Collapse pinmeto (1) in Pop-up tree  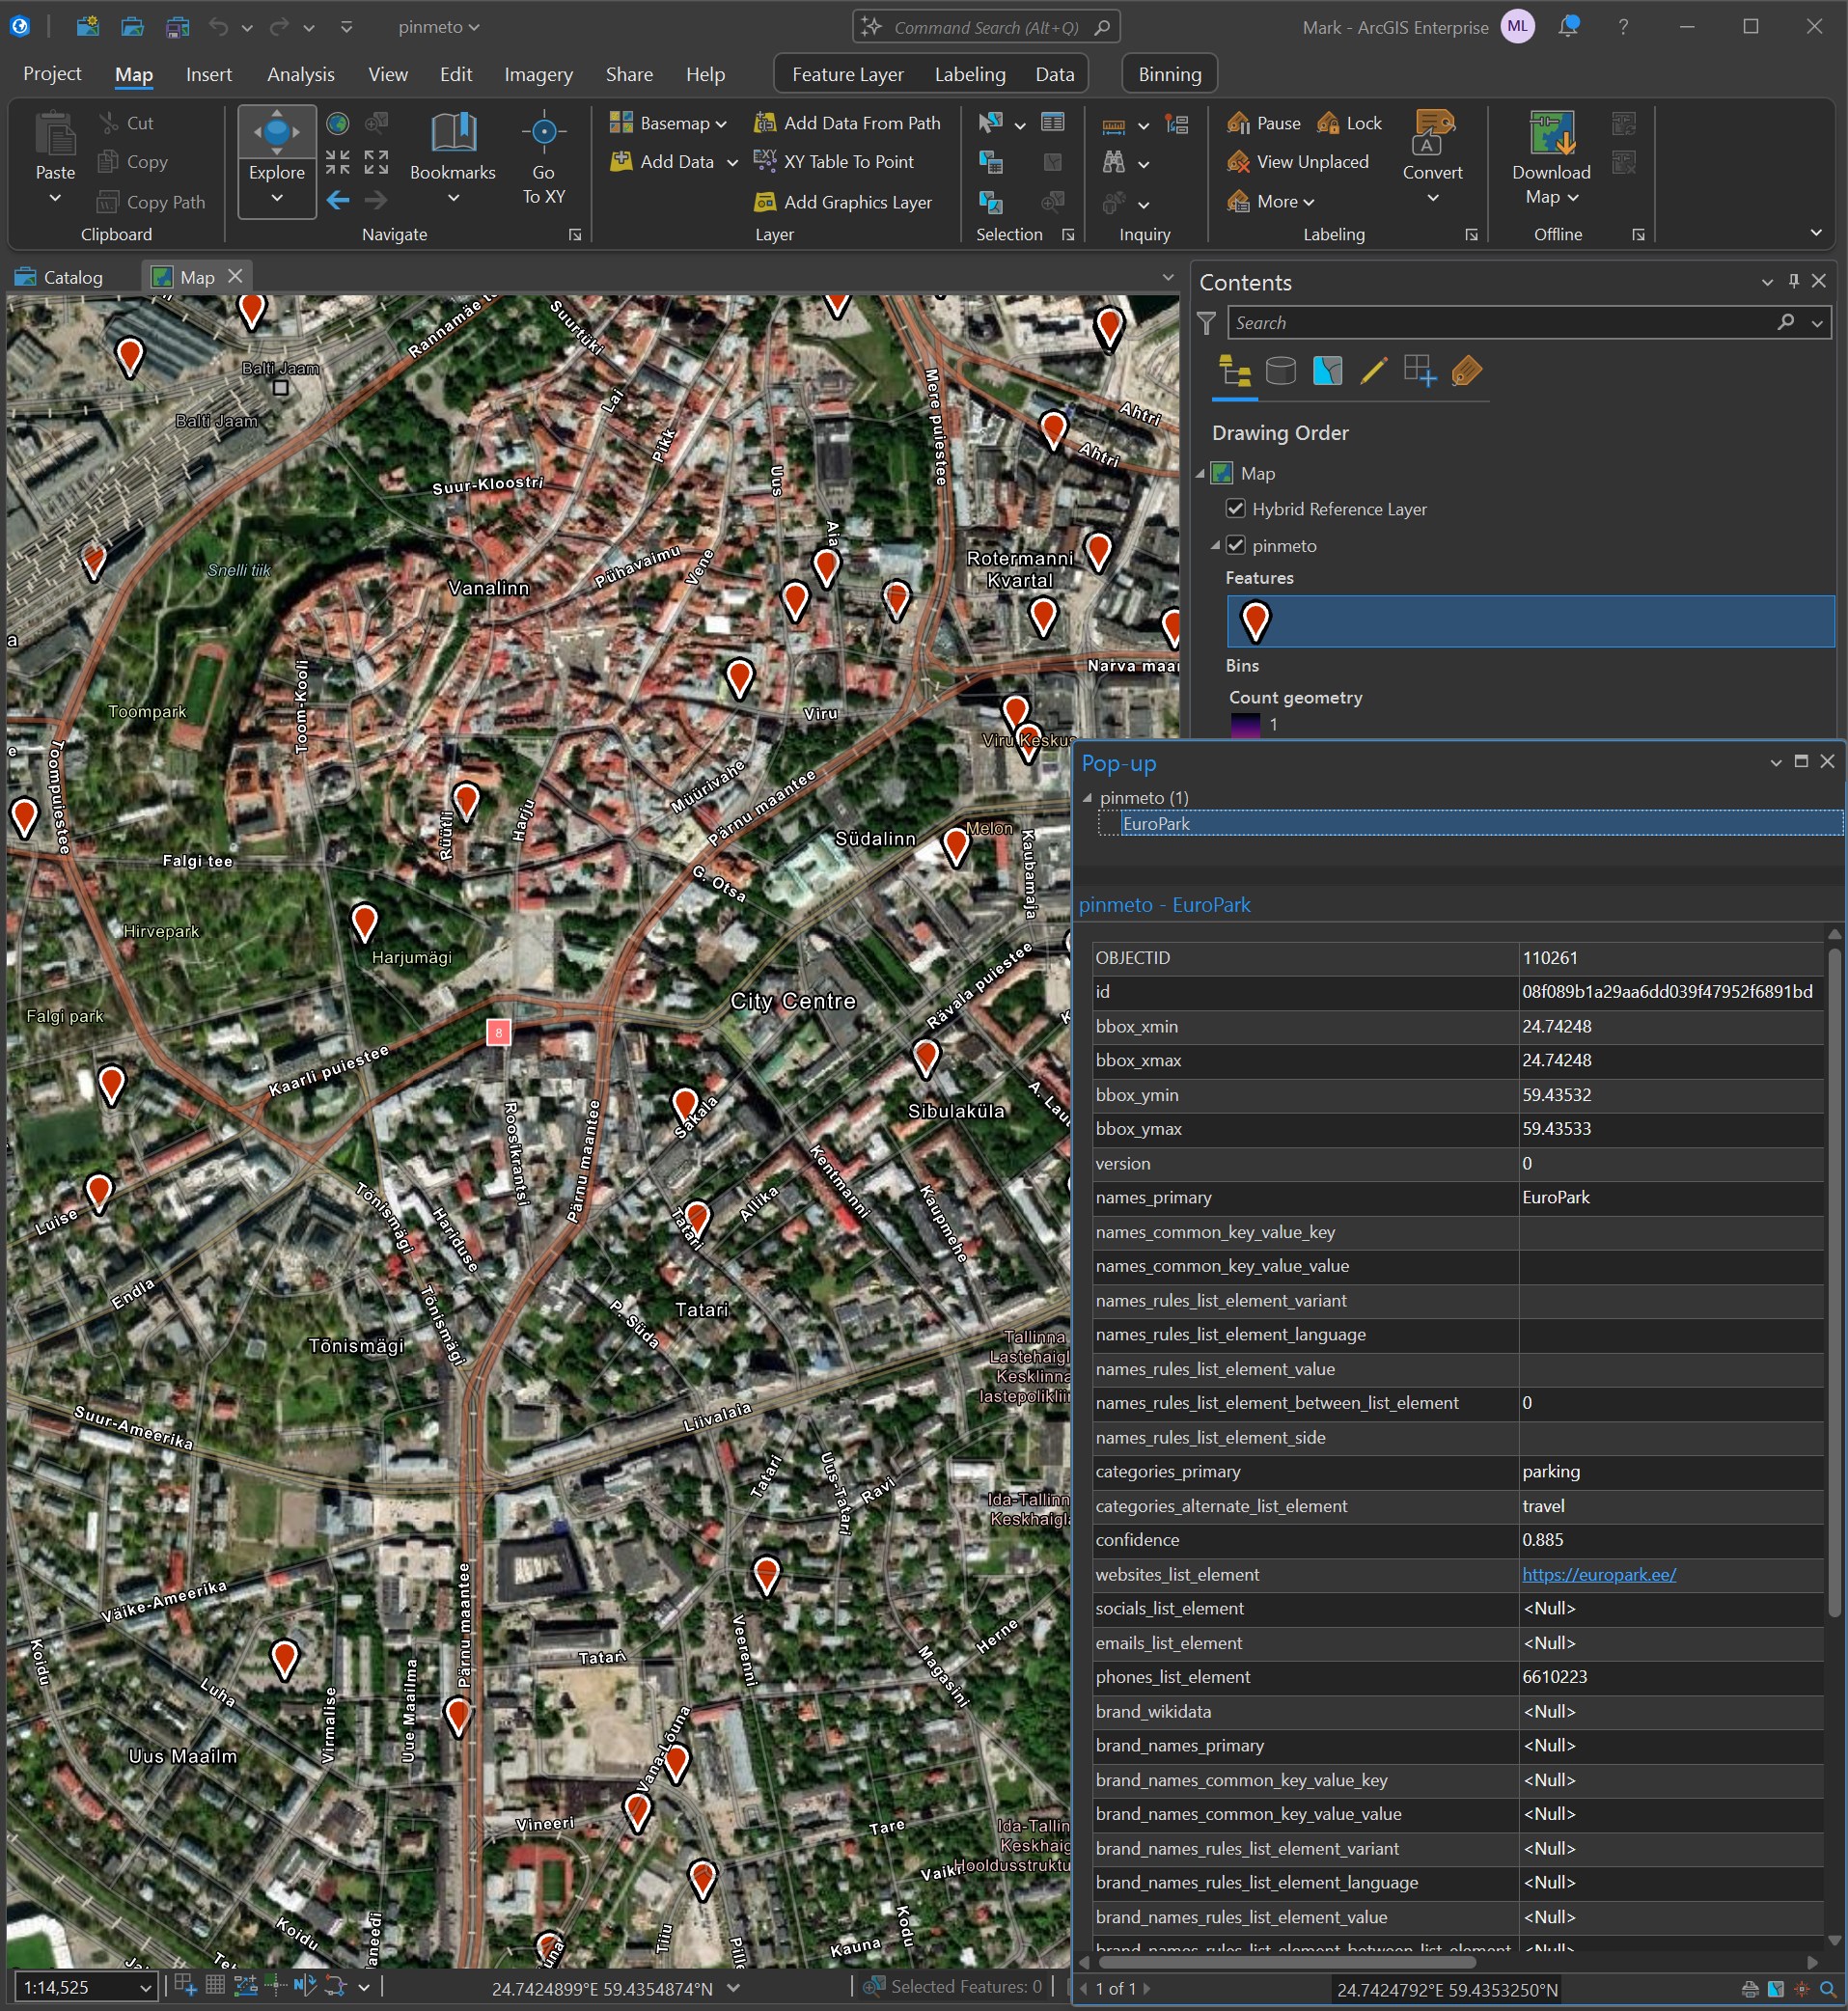(1088, 798)
